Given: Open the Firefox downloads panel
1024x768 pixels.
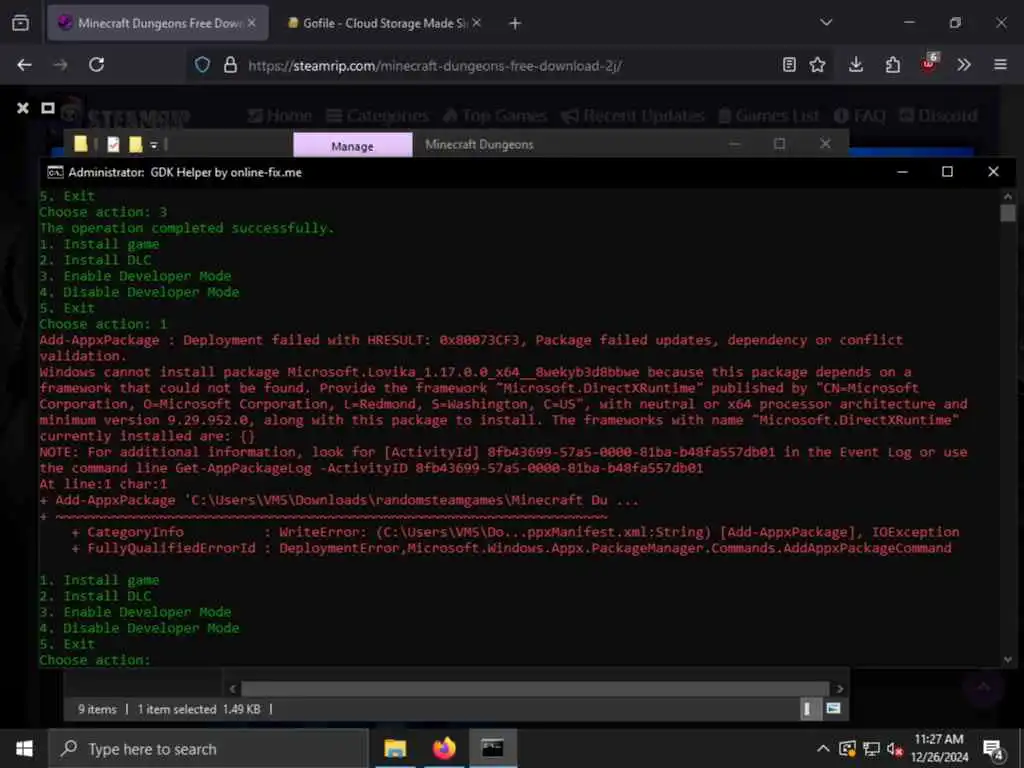Looking at the screenshot, I should [x=856, y=65].
